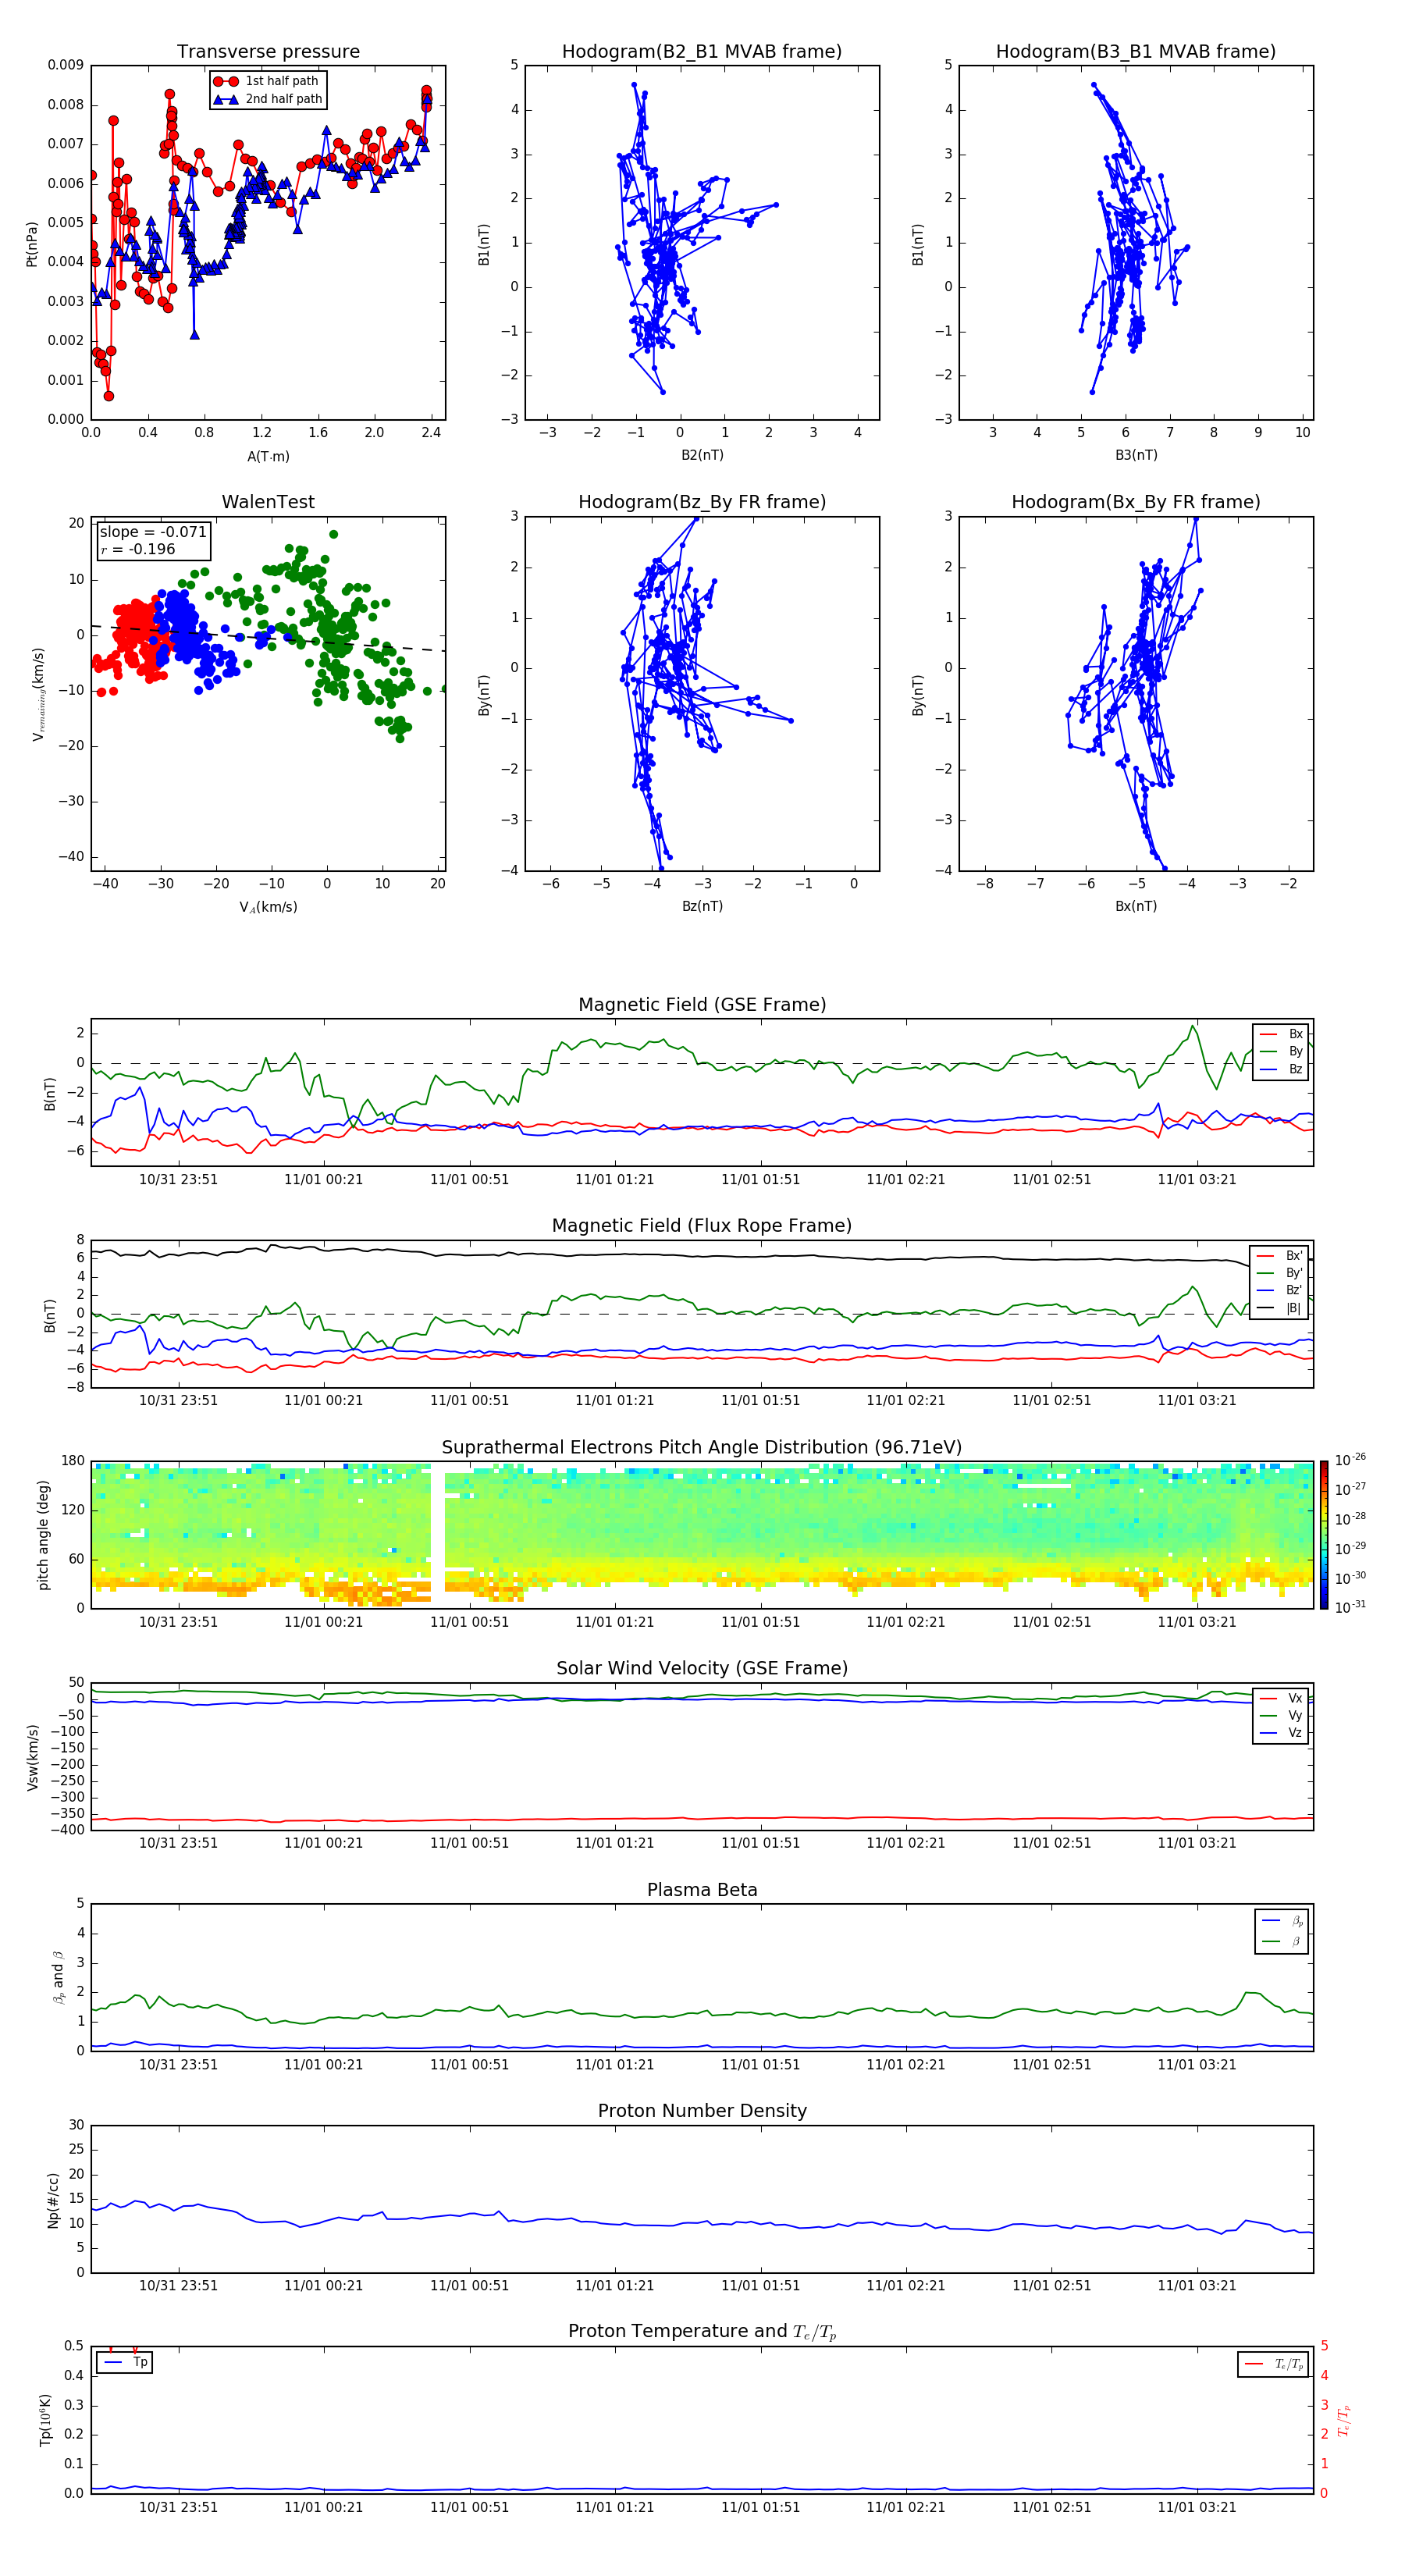Click the 'WalenTest' plot title
1405x2576 pixels.
tap(268, 502)
